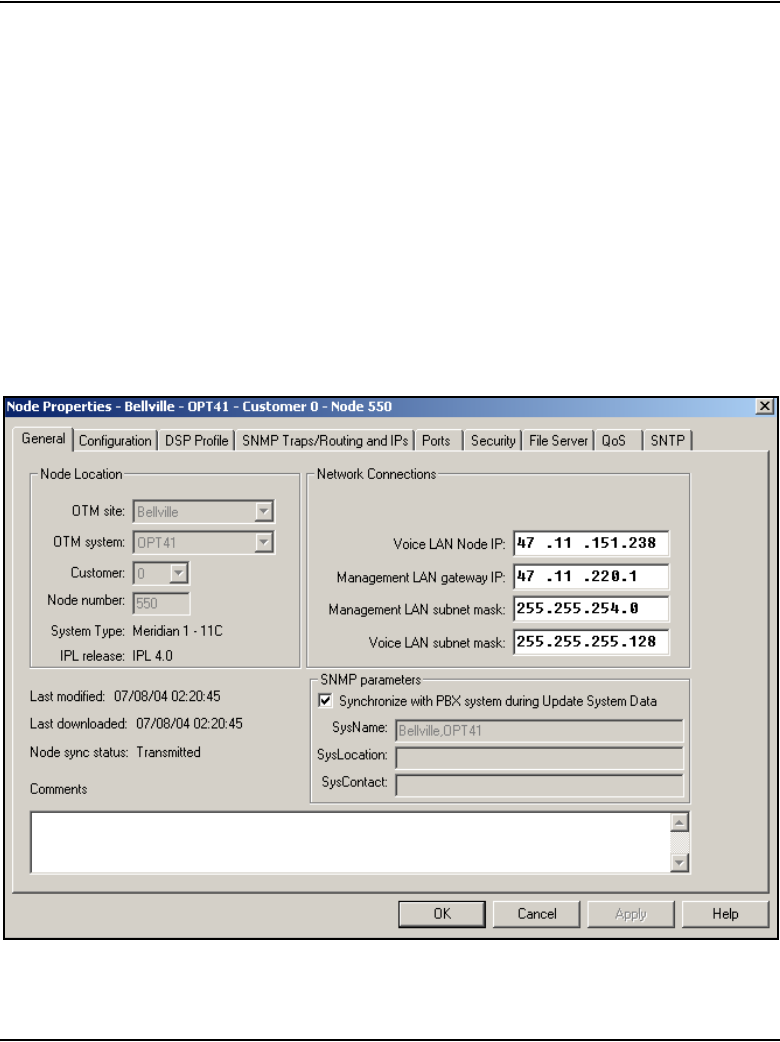Edit Management LAN gateway IP field
Screen dimensions: 780x1042
coord(591,576)
